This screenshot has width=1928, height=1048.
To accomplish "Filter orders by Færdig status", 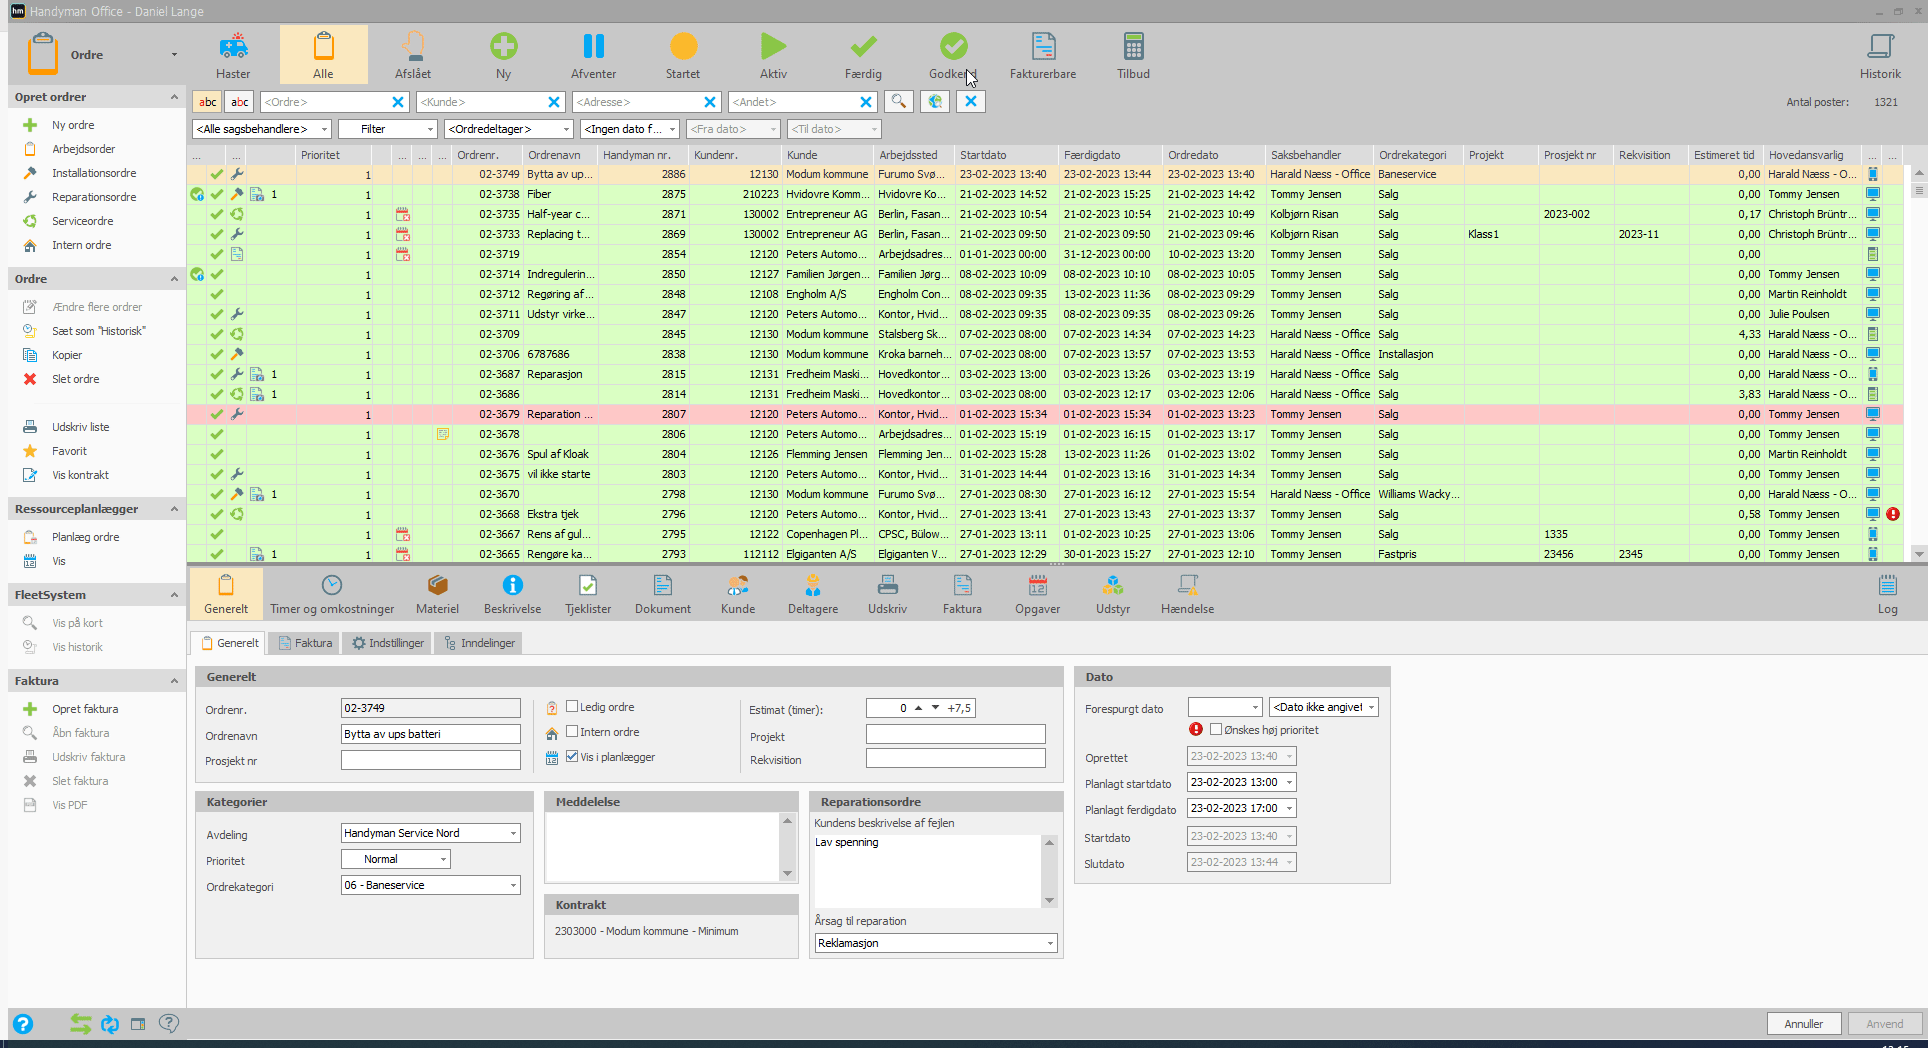I will tap(863, 55).
